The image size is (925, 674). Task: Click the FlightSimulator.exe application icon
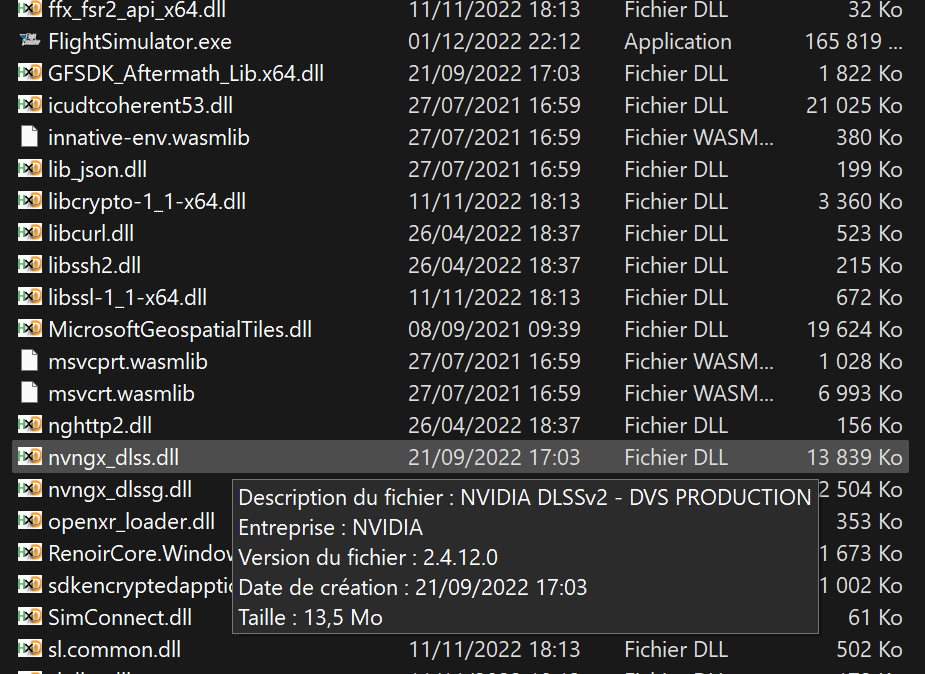pos(29,42)
